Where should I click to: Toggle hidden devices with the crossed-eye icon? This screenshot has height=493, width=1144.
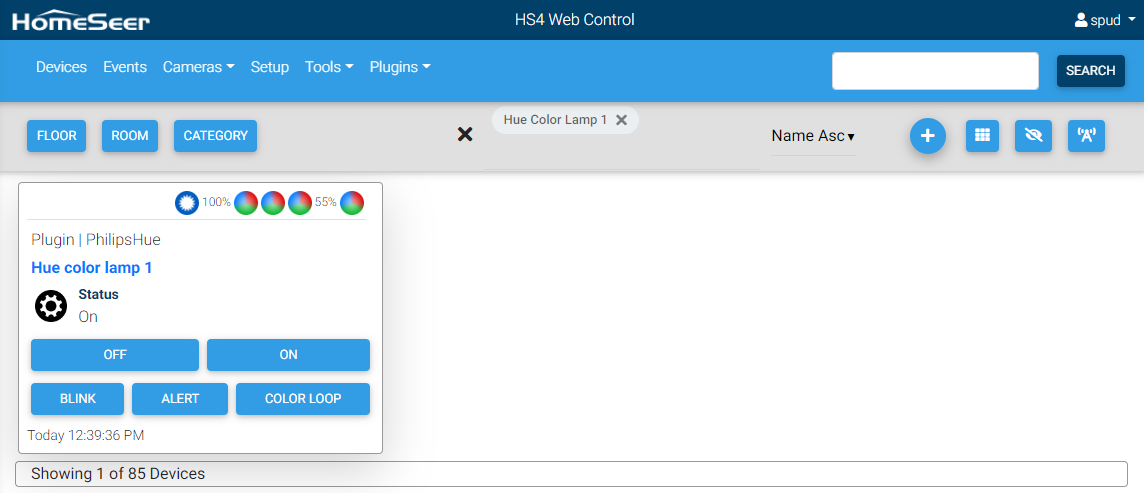(1033, 136)
